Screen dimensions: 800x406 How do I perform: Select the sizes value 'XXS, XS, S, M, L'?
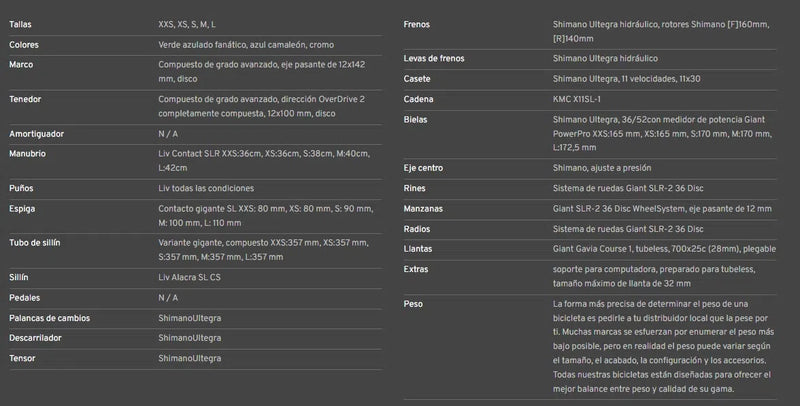[x=187, y=24]
